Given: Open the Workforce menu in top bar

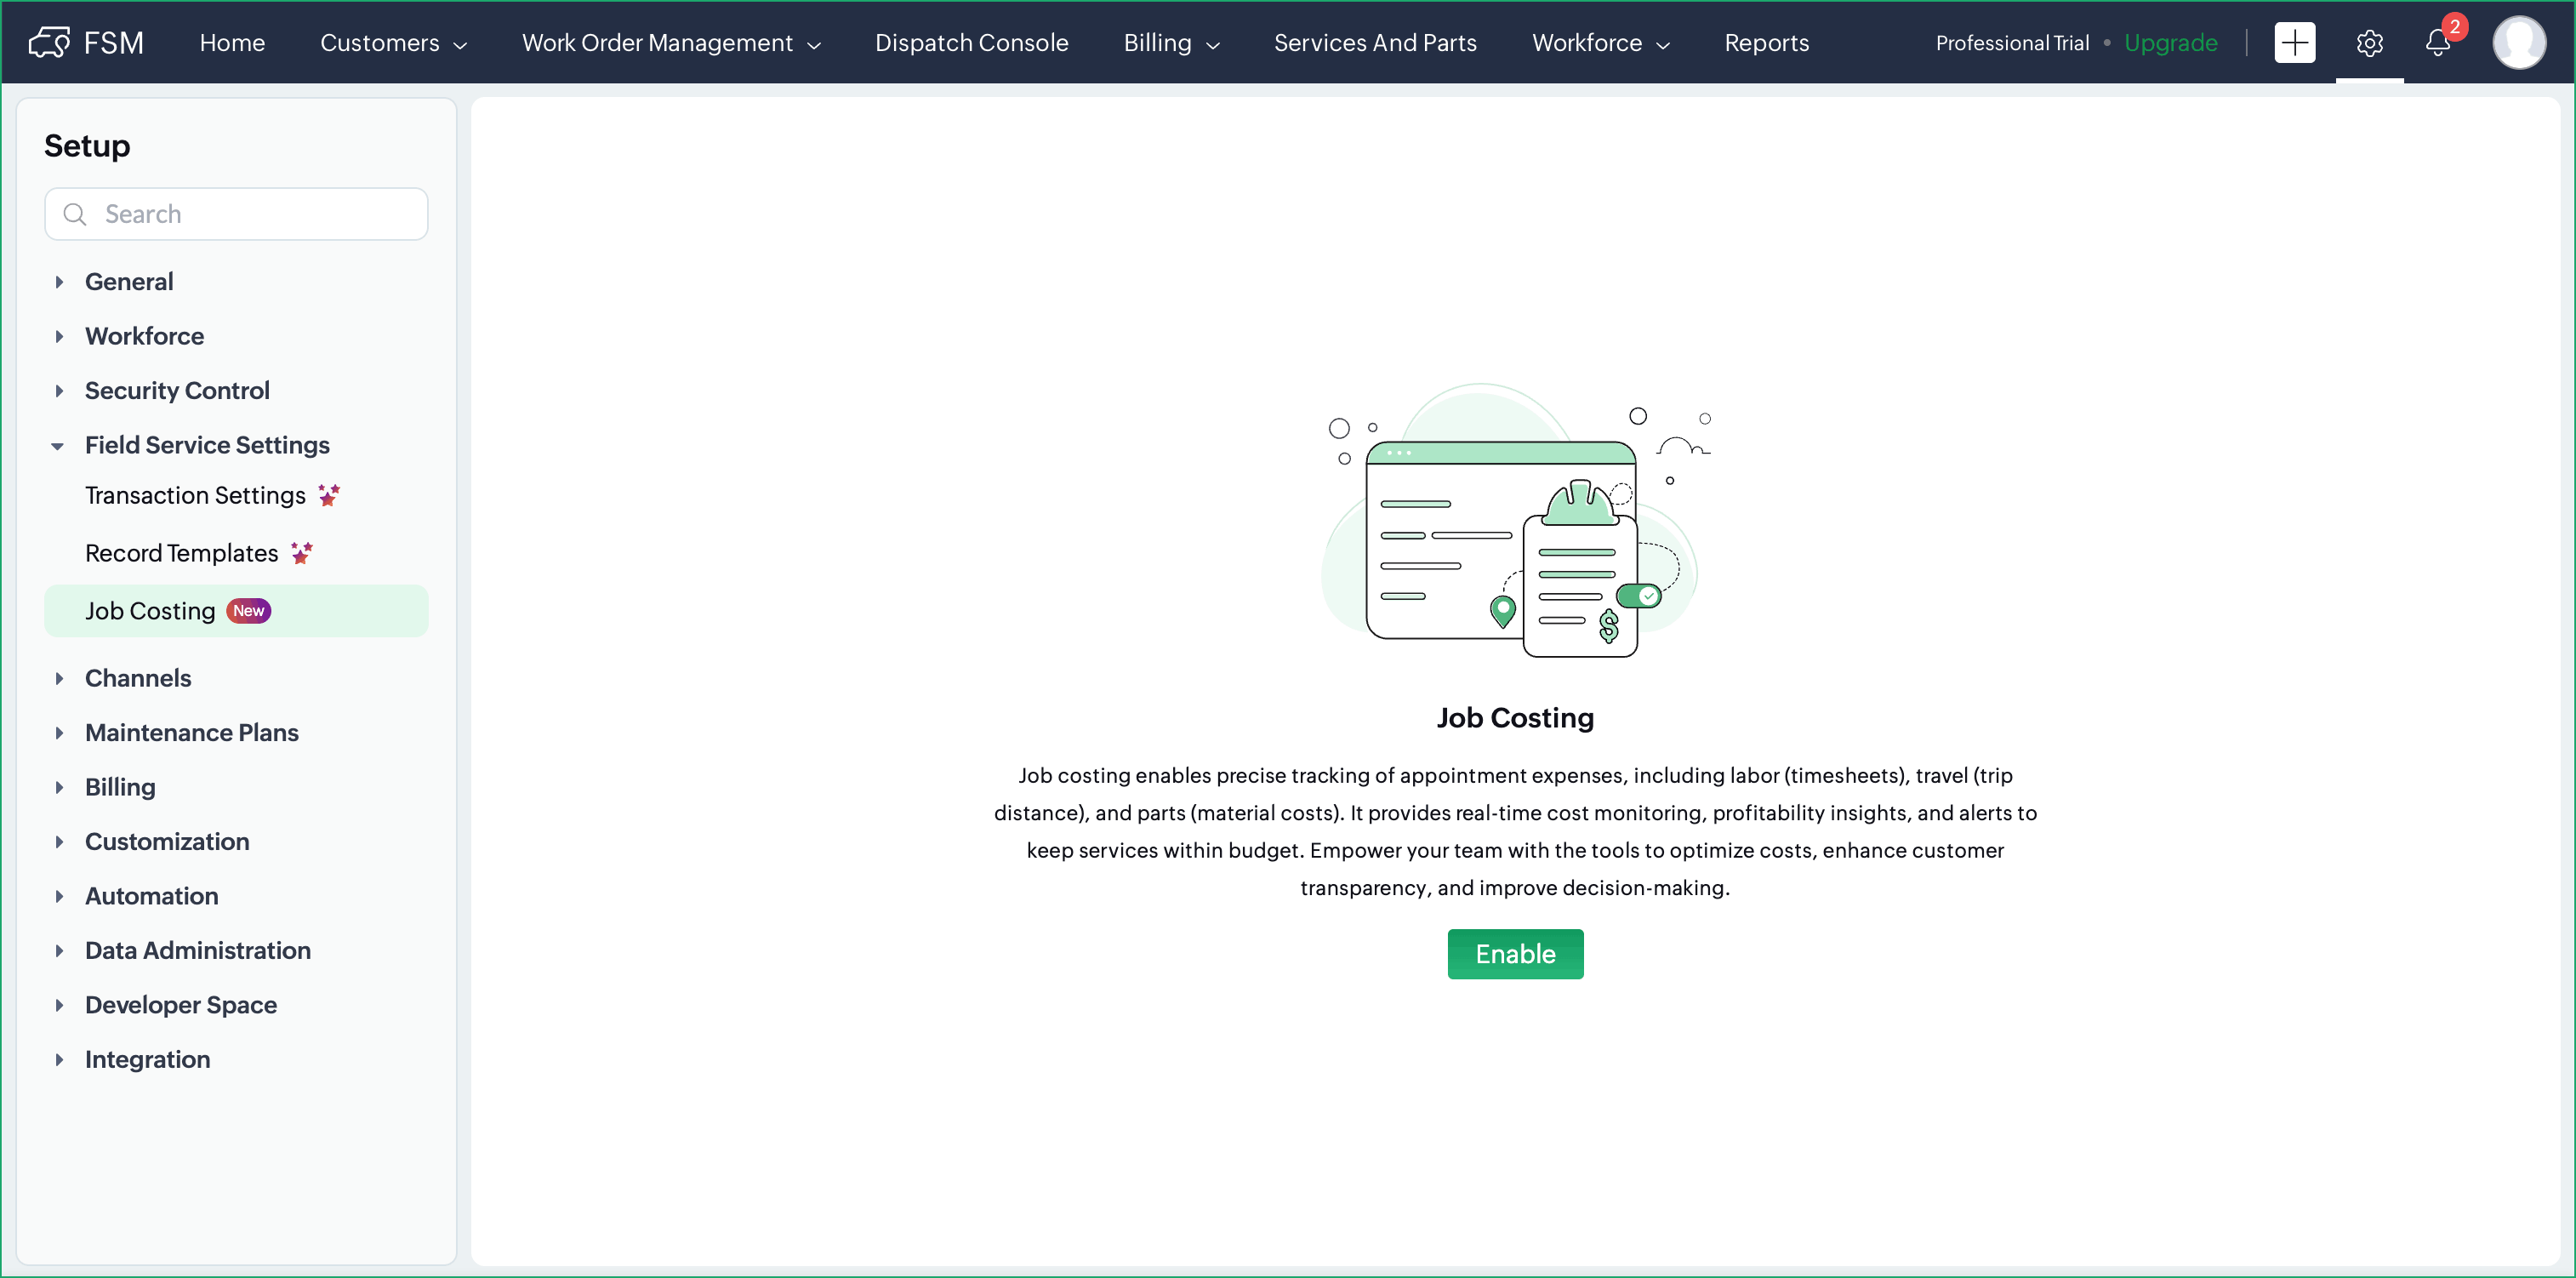Looking at the screenshot, I should [1600, 43].
